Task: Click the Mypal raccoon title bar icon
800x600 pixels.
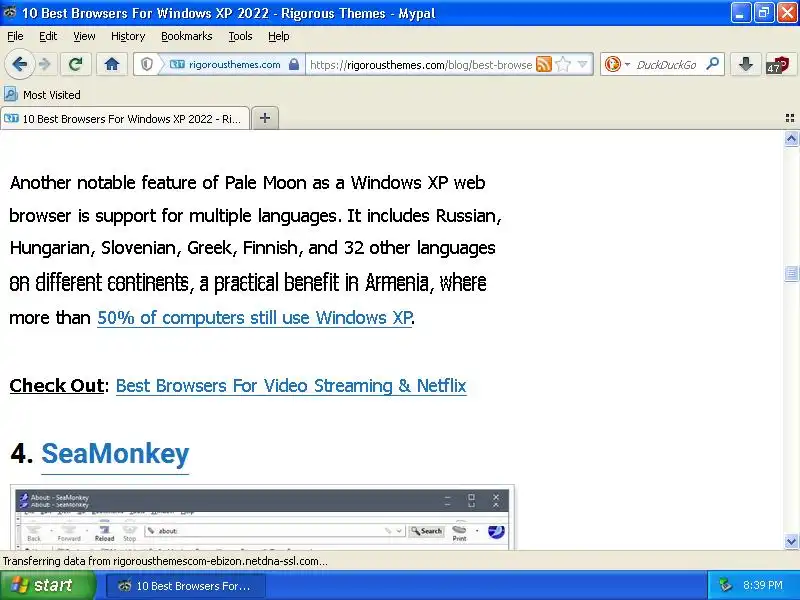Action: [x=9, y=12]
